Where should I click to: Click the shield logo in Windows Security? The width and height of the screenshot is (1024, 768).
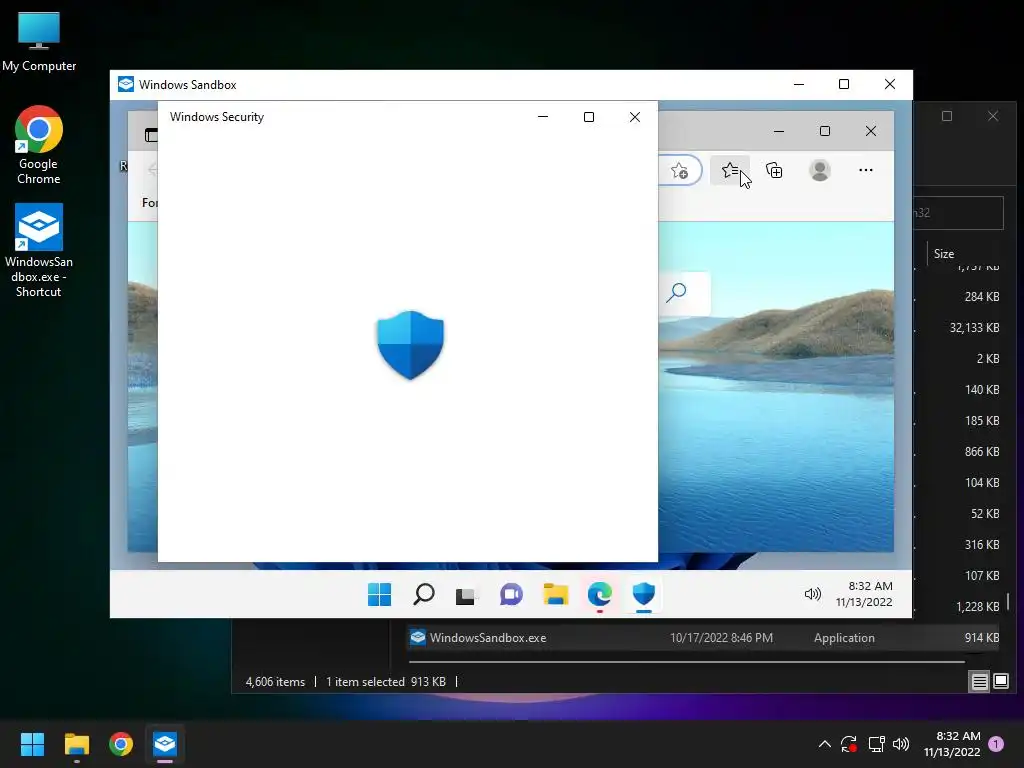(x=410, y=345)
